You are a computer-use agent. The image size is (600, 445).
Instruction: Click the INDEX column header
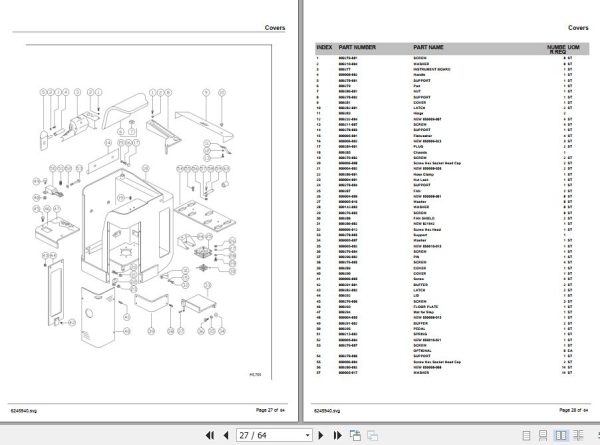[324, 47]
